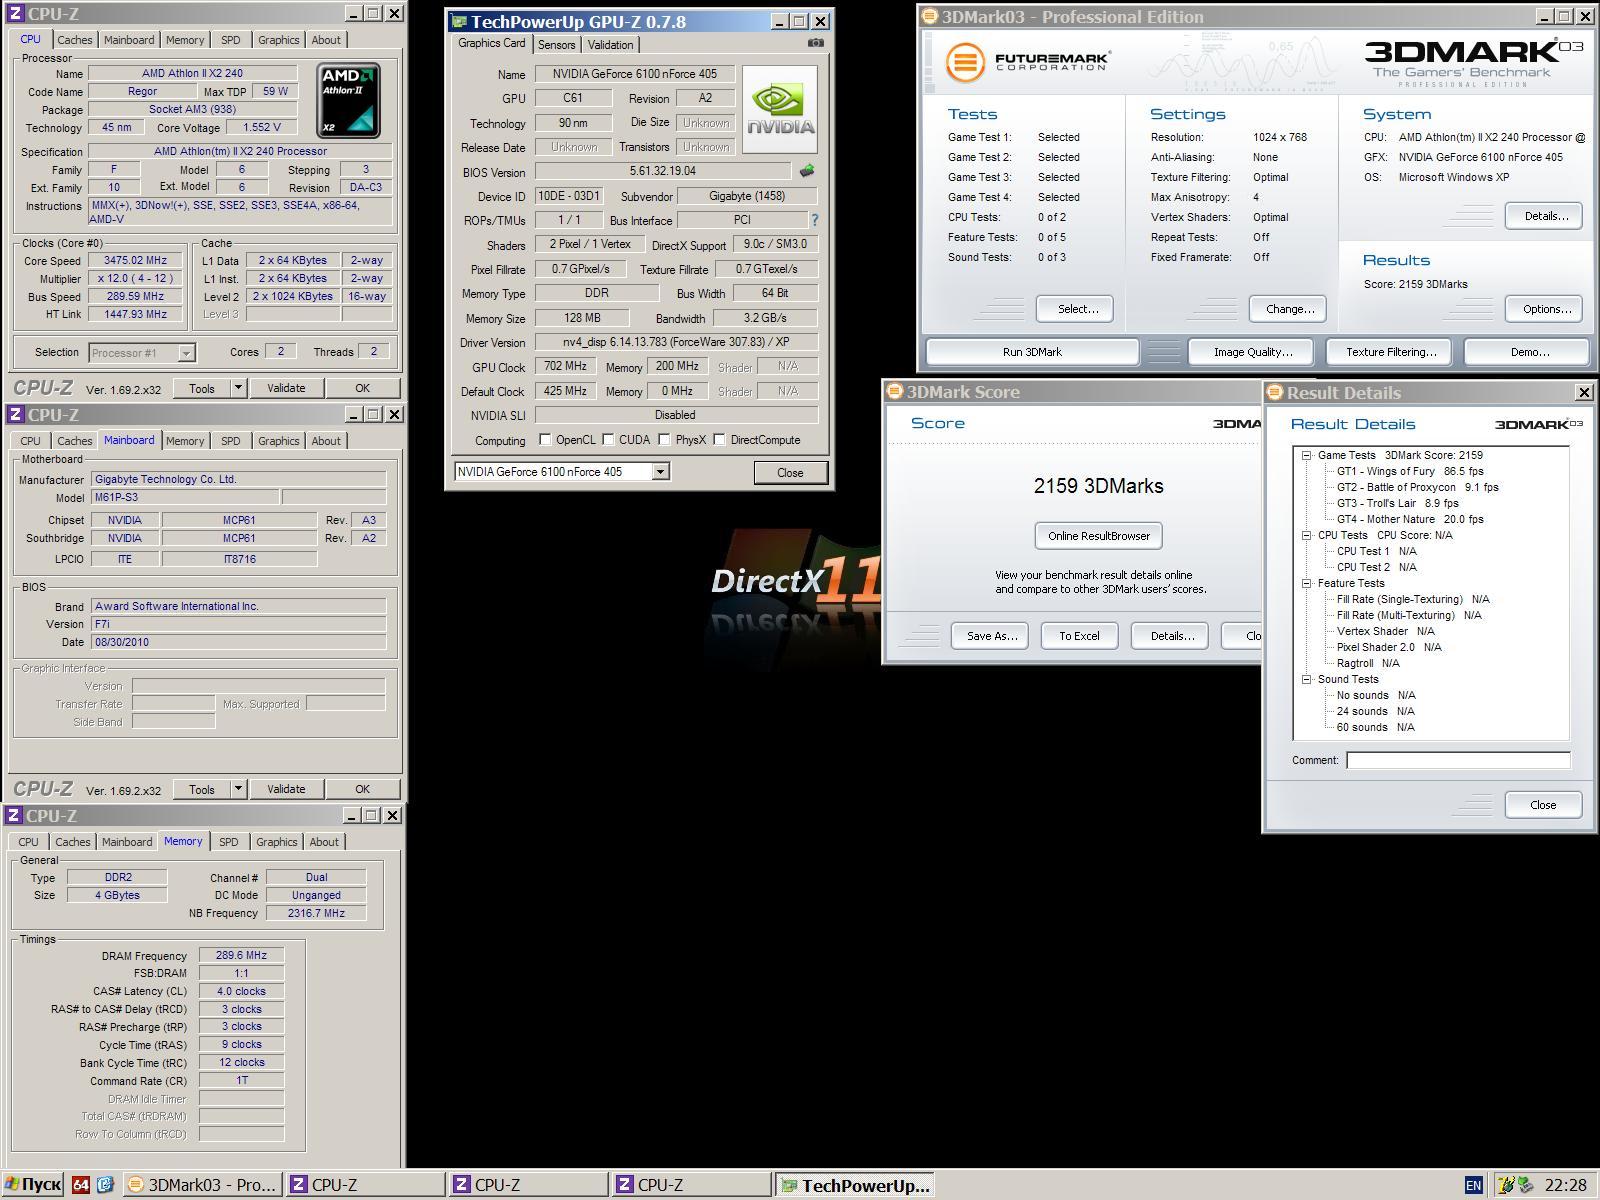
Task: Open Tools dropdown arrow in middle CPU-Z
Action: click(x=238, y=789)
